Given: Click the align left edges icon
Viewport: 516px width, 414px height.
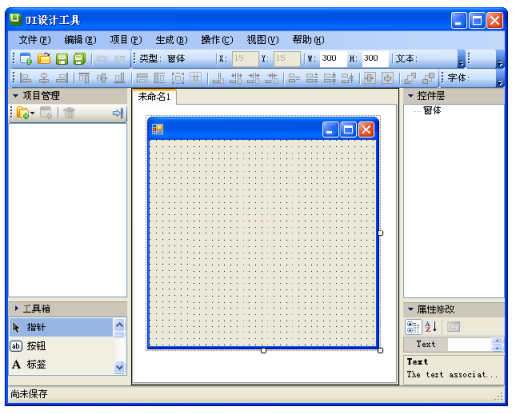Looking at the screenshot, I should pos(26,78).
